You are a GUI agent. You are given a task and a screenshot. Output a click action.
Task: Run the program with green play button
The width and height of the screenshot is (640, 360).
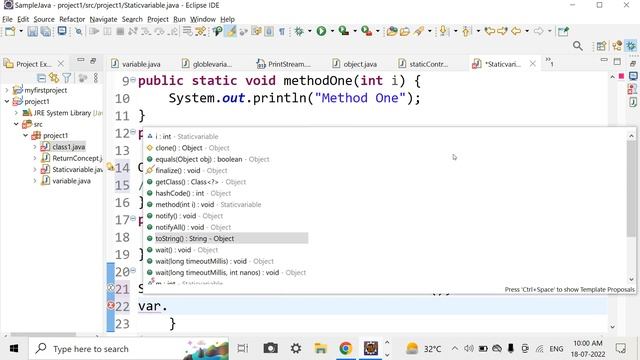coord(322,31)
